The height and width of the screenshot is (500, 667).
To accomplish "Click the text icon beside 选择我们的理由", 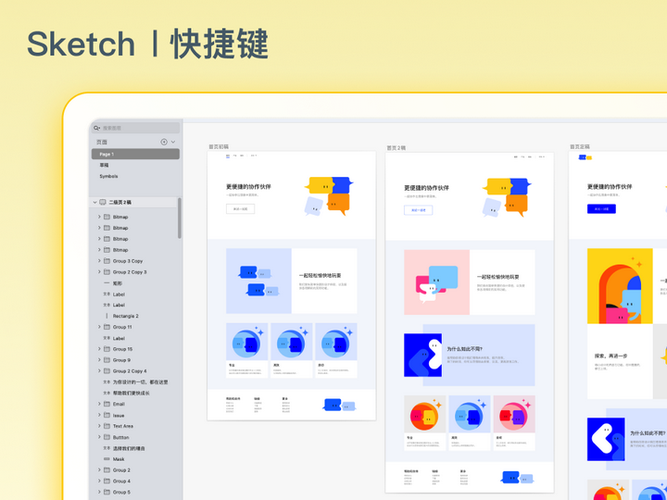I will [107, 448].
